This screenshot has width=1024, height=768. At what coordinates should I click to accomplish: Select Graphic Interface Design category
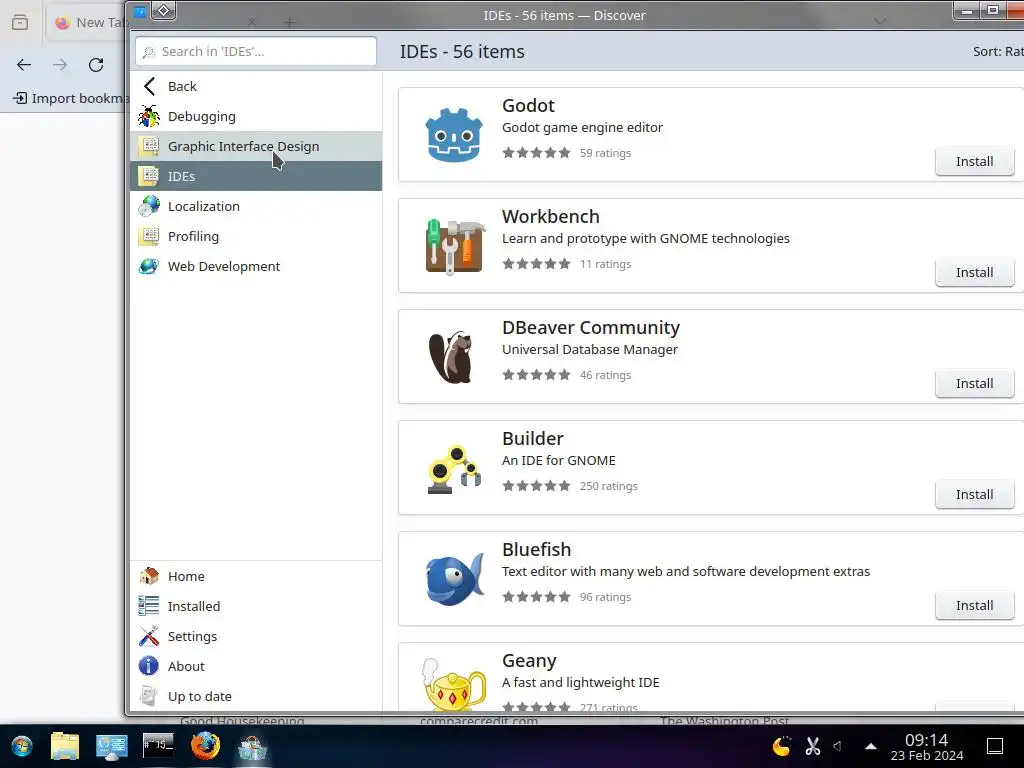coord(256,146)
